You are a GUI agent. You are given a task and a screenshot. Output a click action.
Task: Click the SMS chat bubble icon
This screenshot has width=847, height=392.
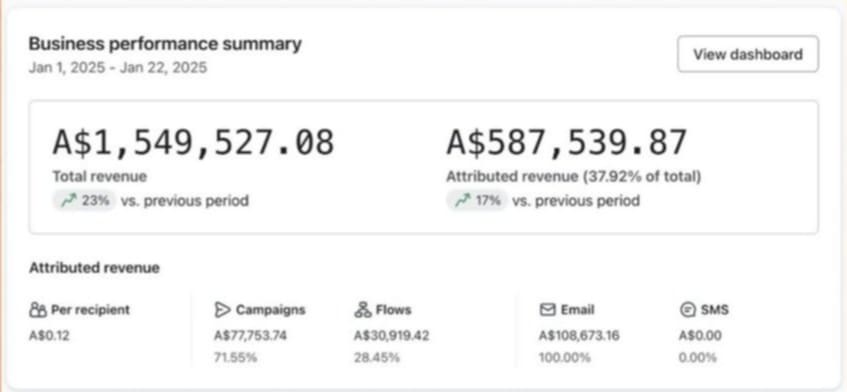point(687,310)
